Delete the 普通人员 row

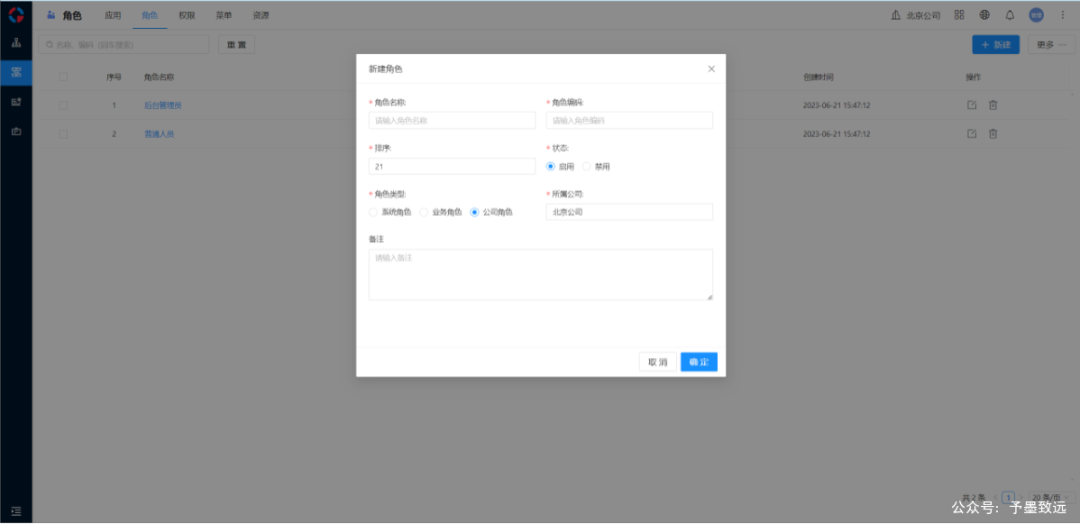coord(993,134)
